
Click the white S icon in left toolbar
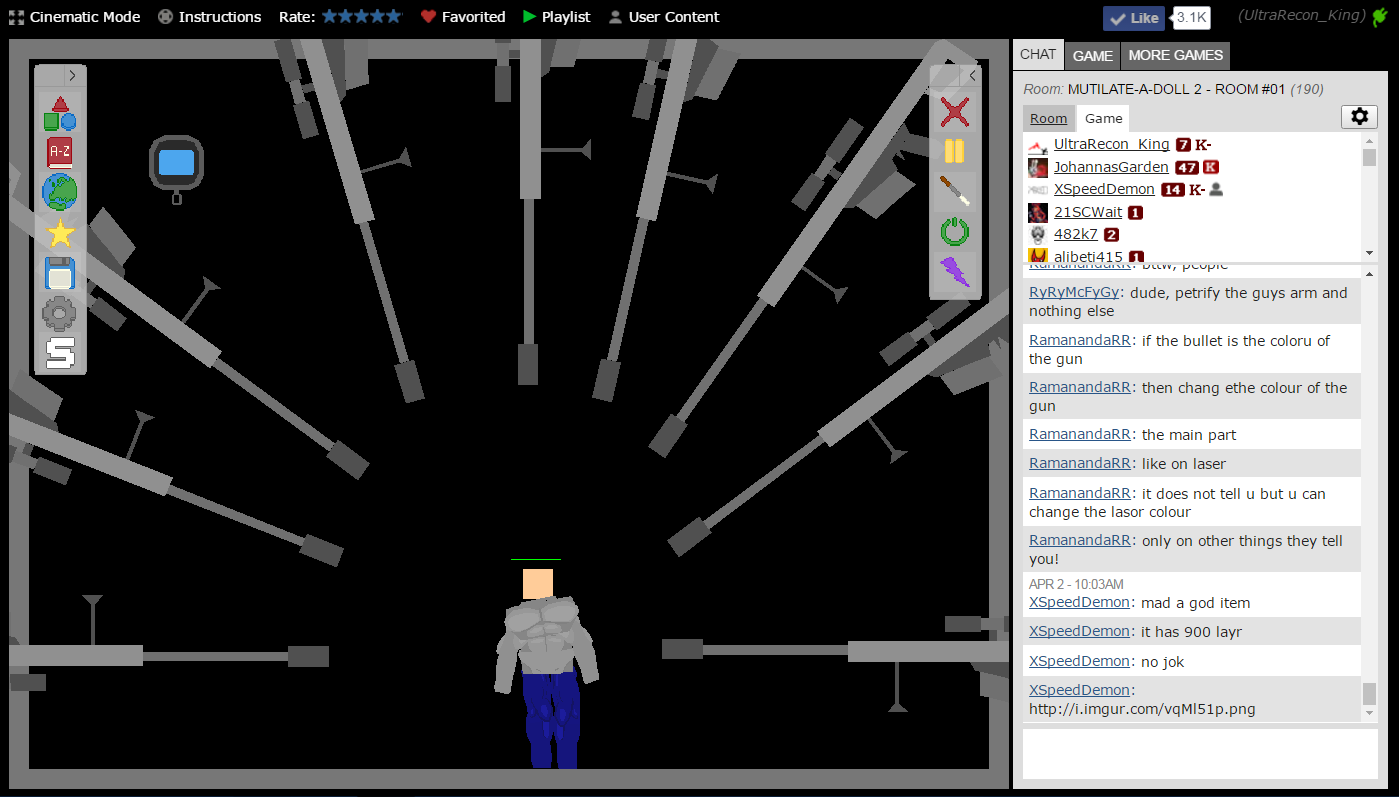point(60,353)
